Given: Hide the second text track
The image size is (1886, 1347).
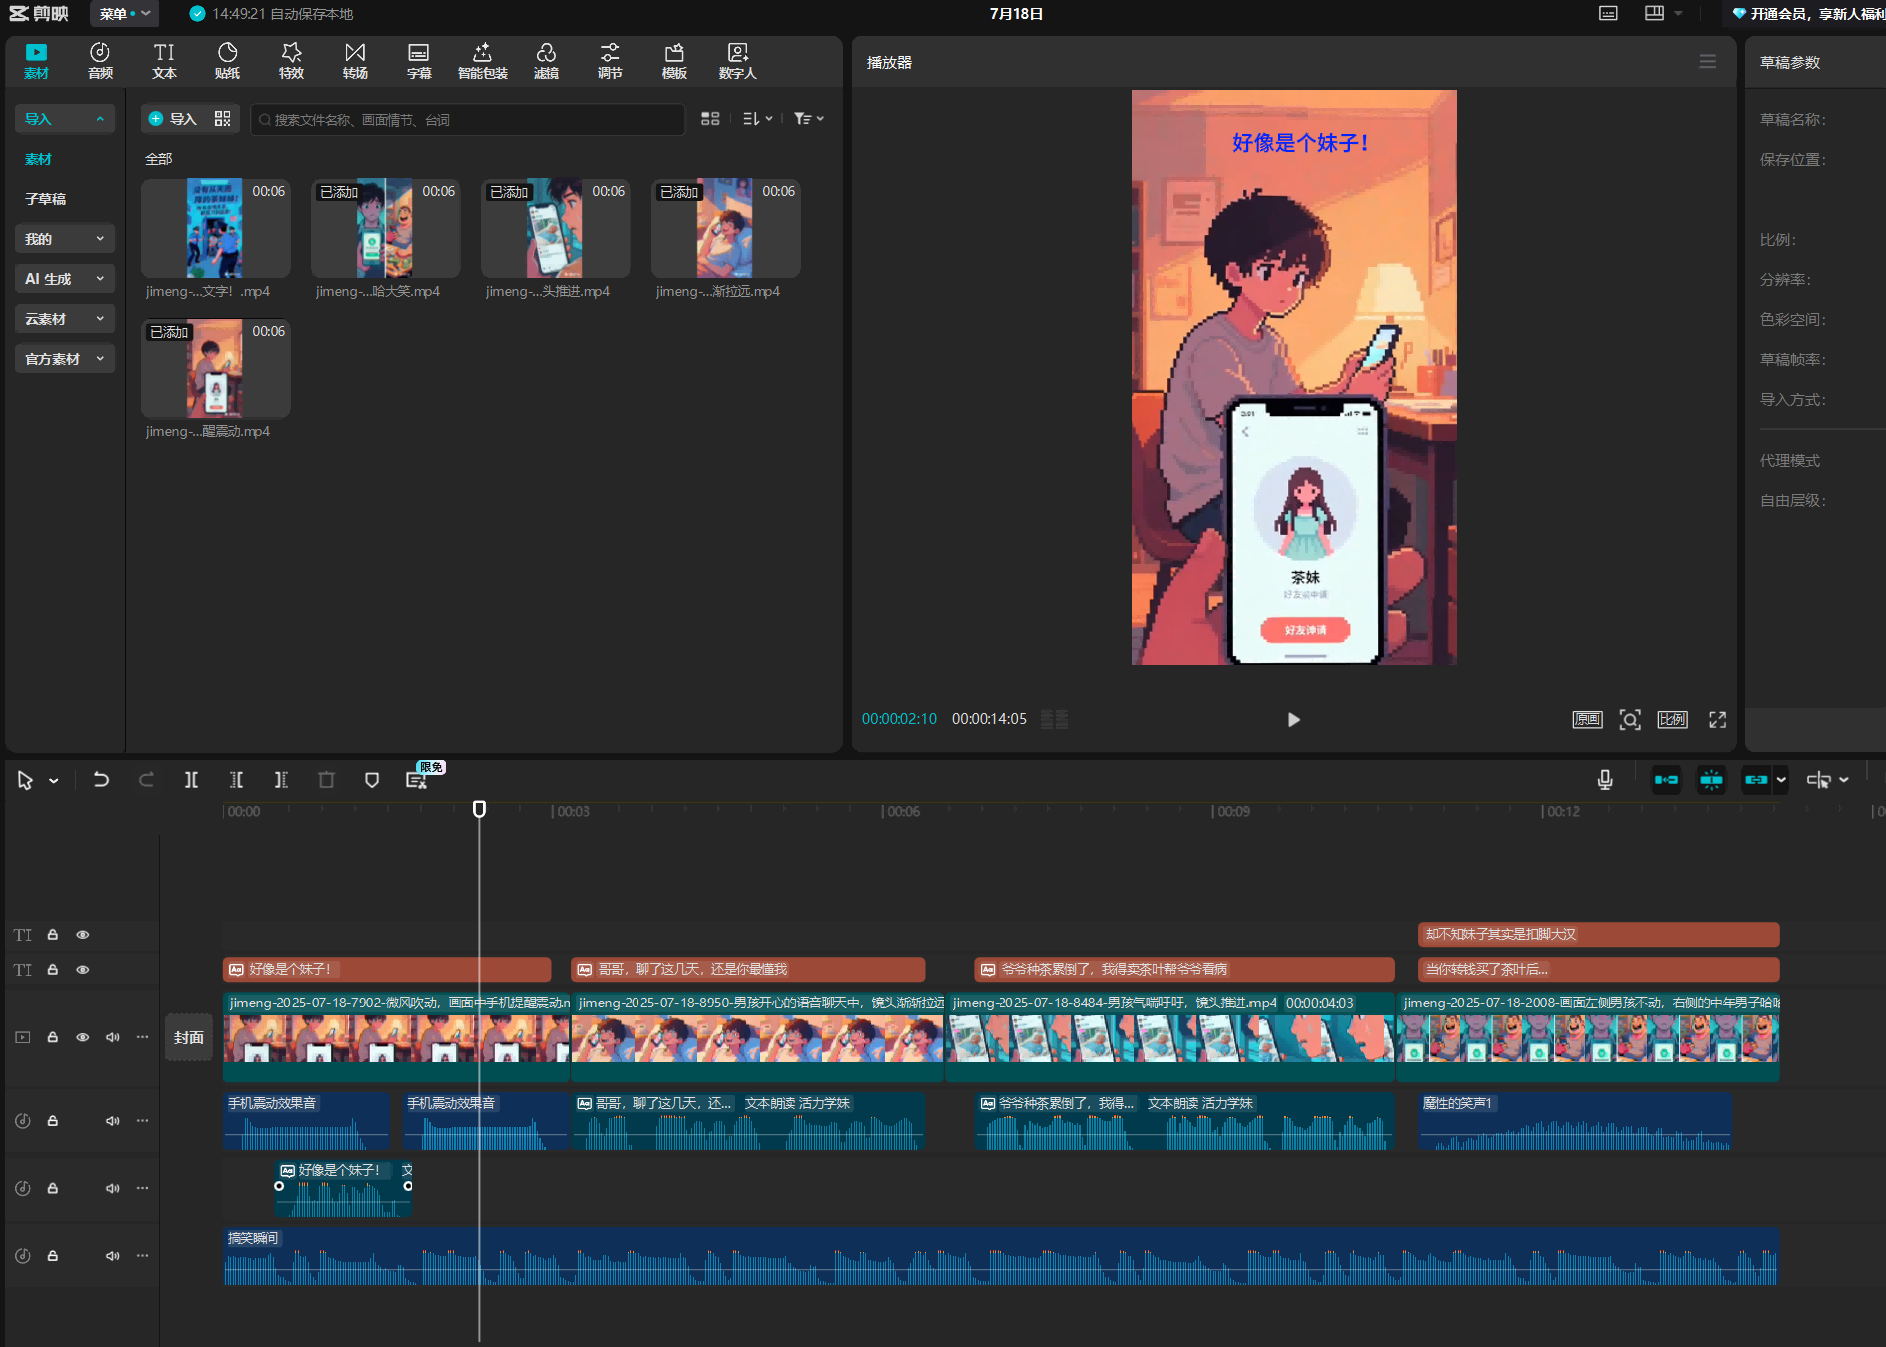Looking at the screenshot, I should 83,970.
